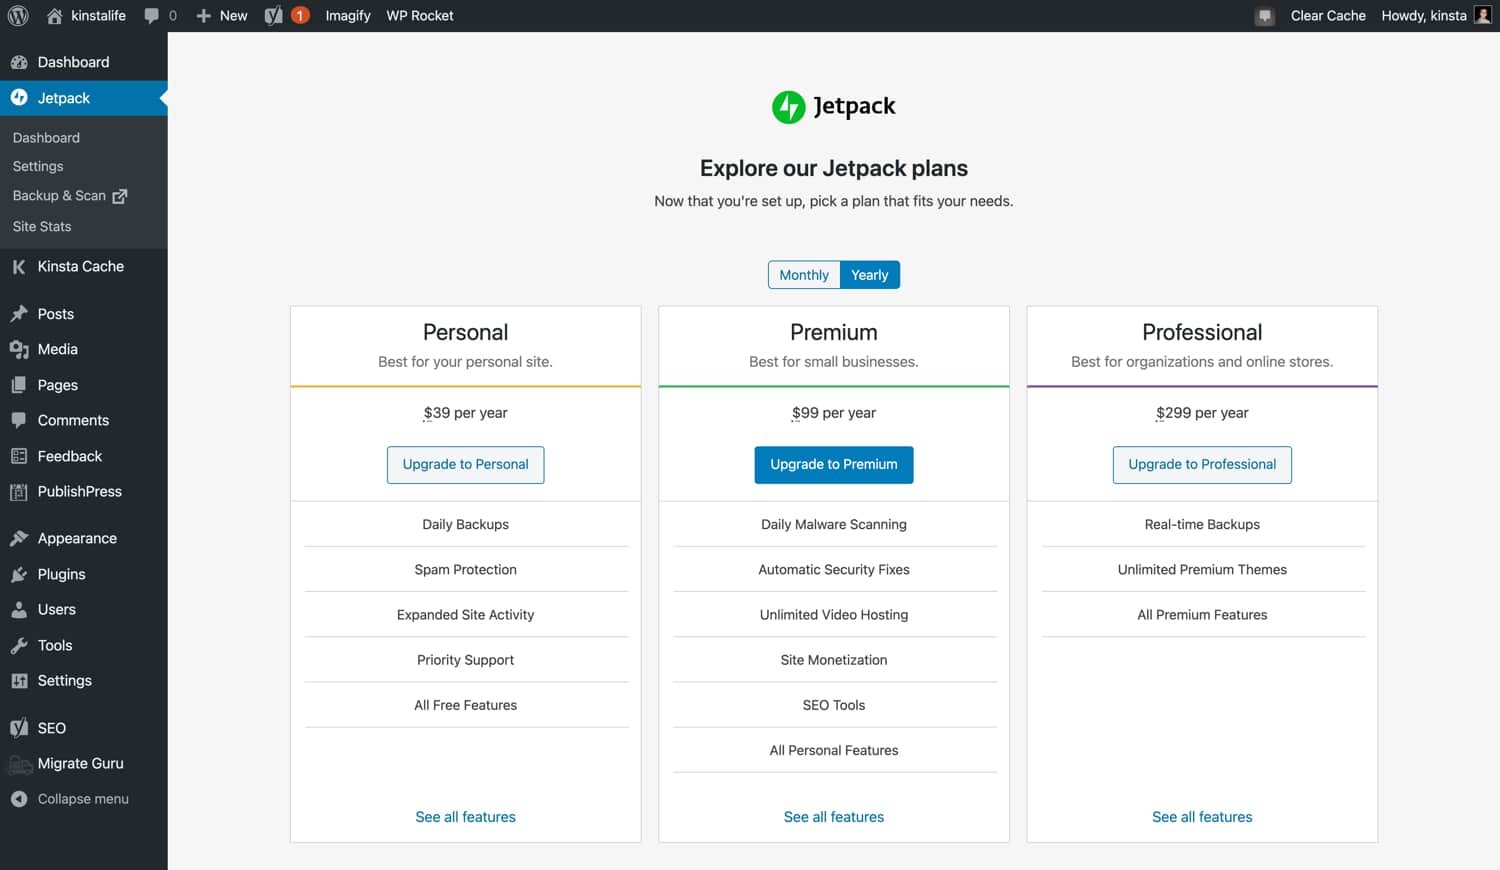1500x870 pixels.
Task: Click the Kinsta Cache sidebar icon
Action: tap(19, 266)
